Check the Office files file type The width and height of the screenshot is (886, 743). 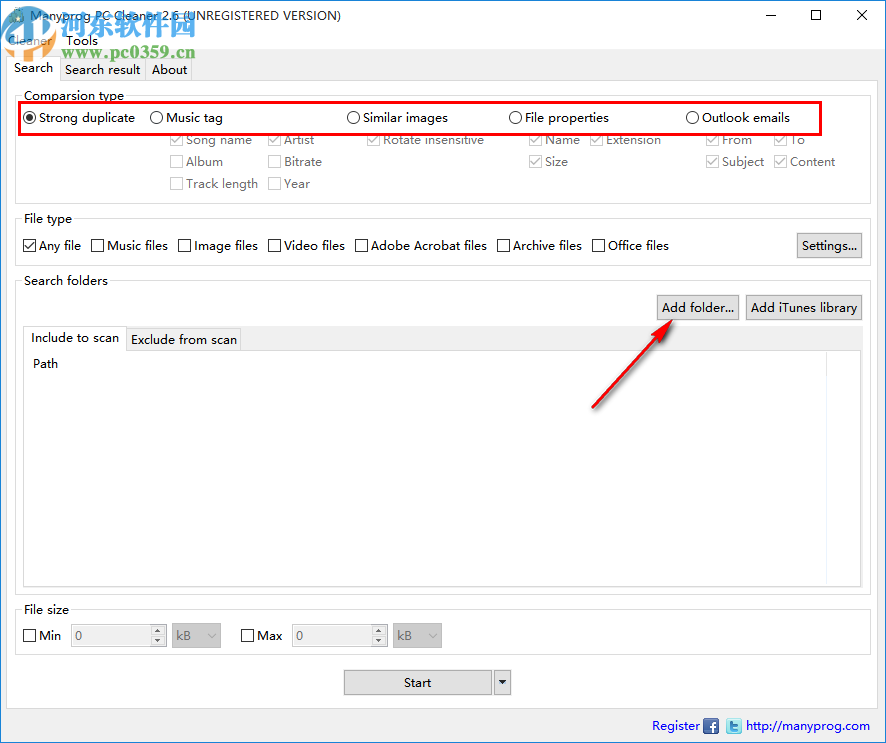point(597,245)
